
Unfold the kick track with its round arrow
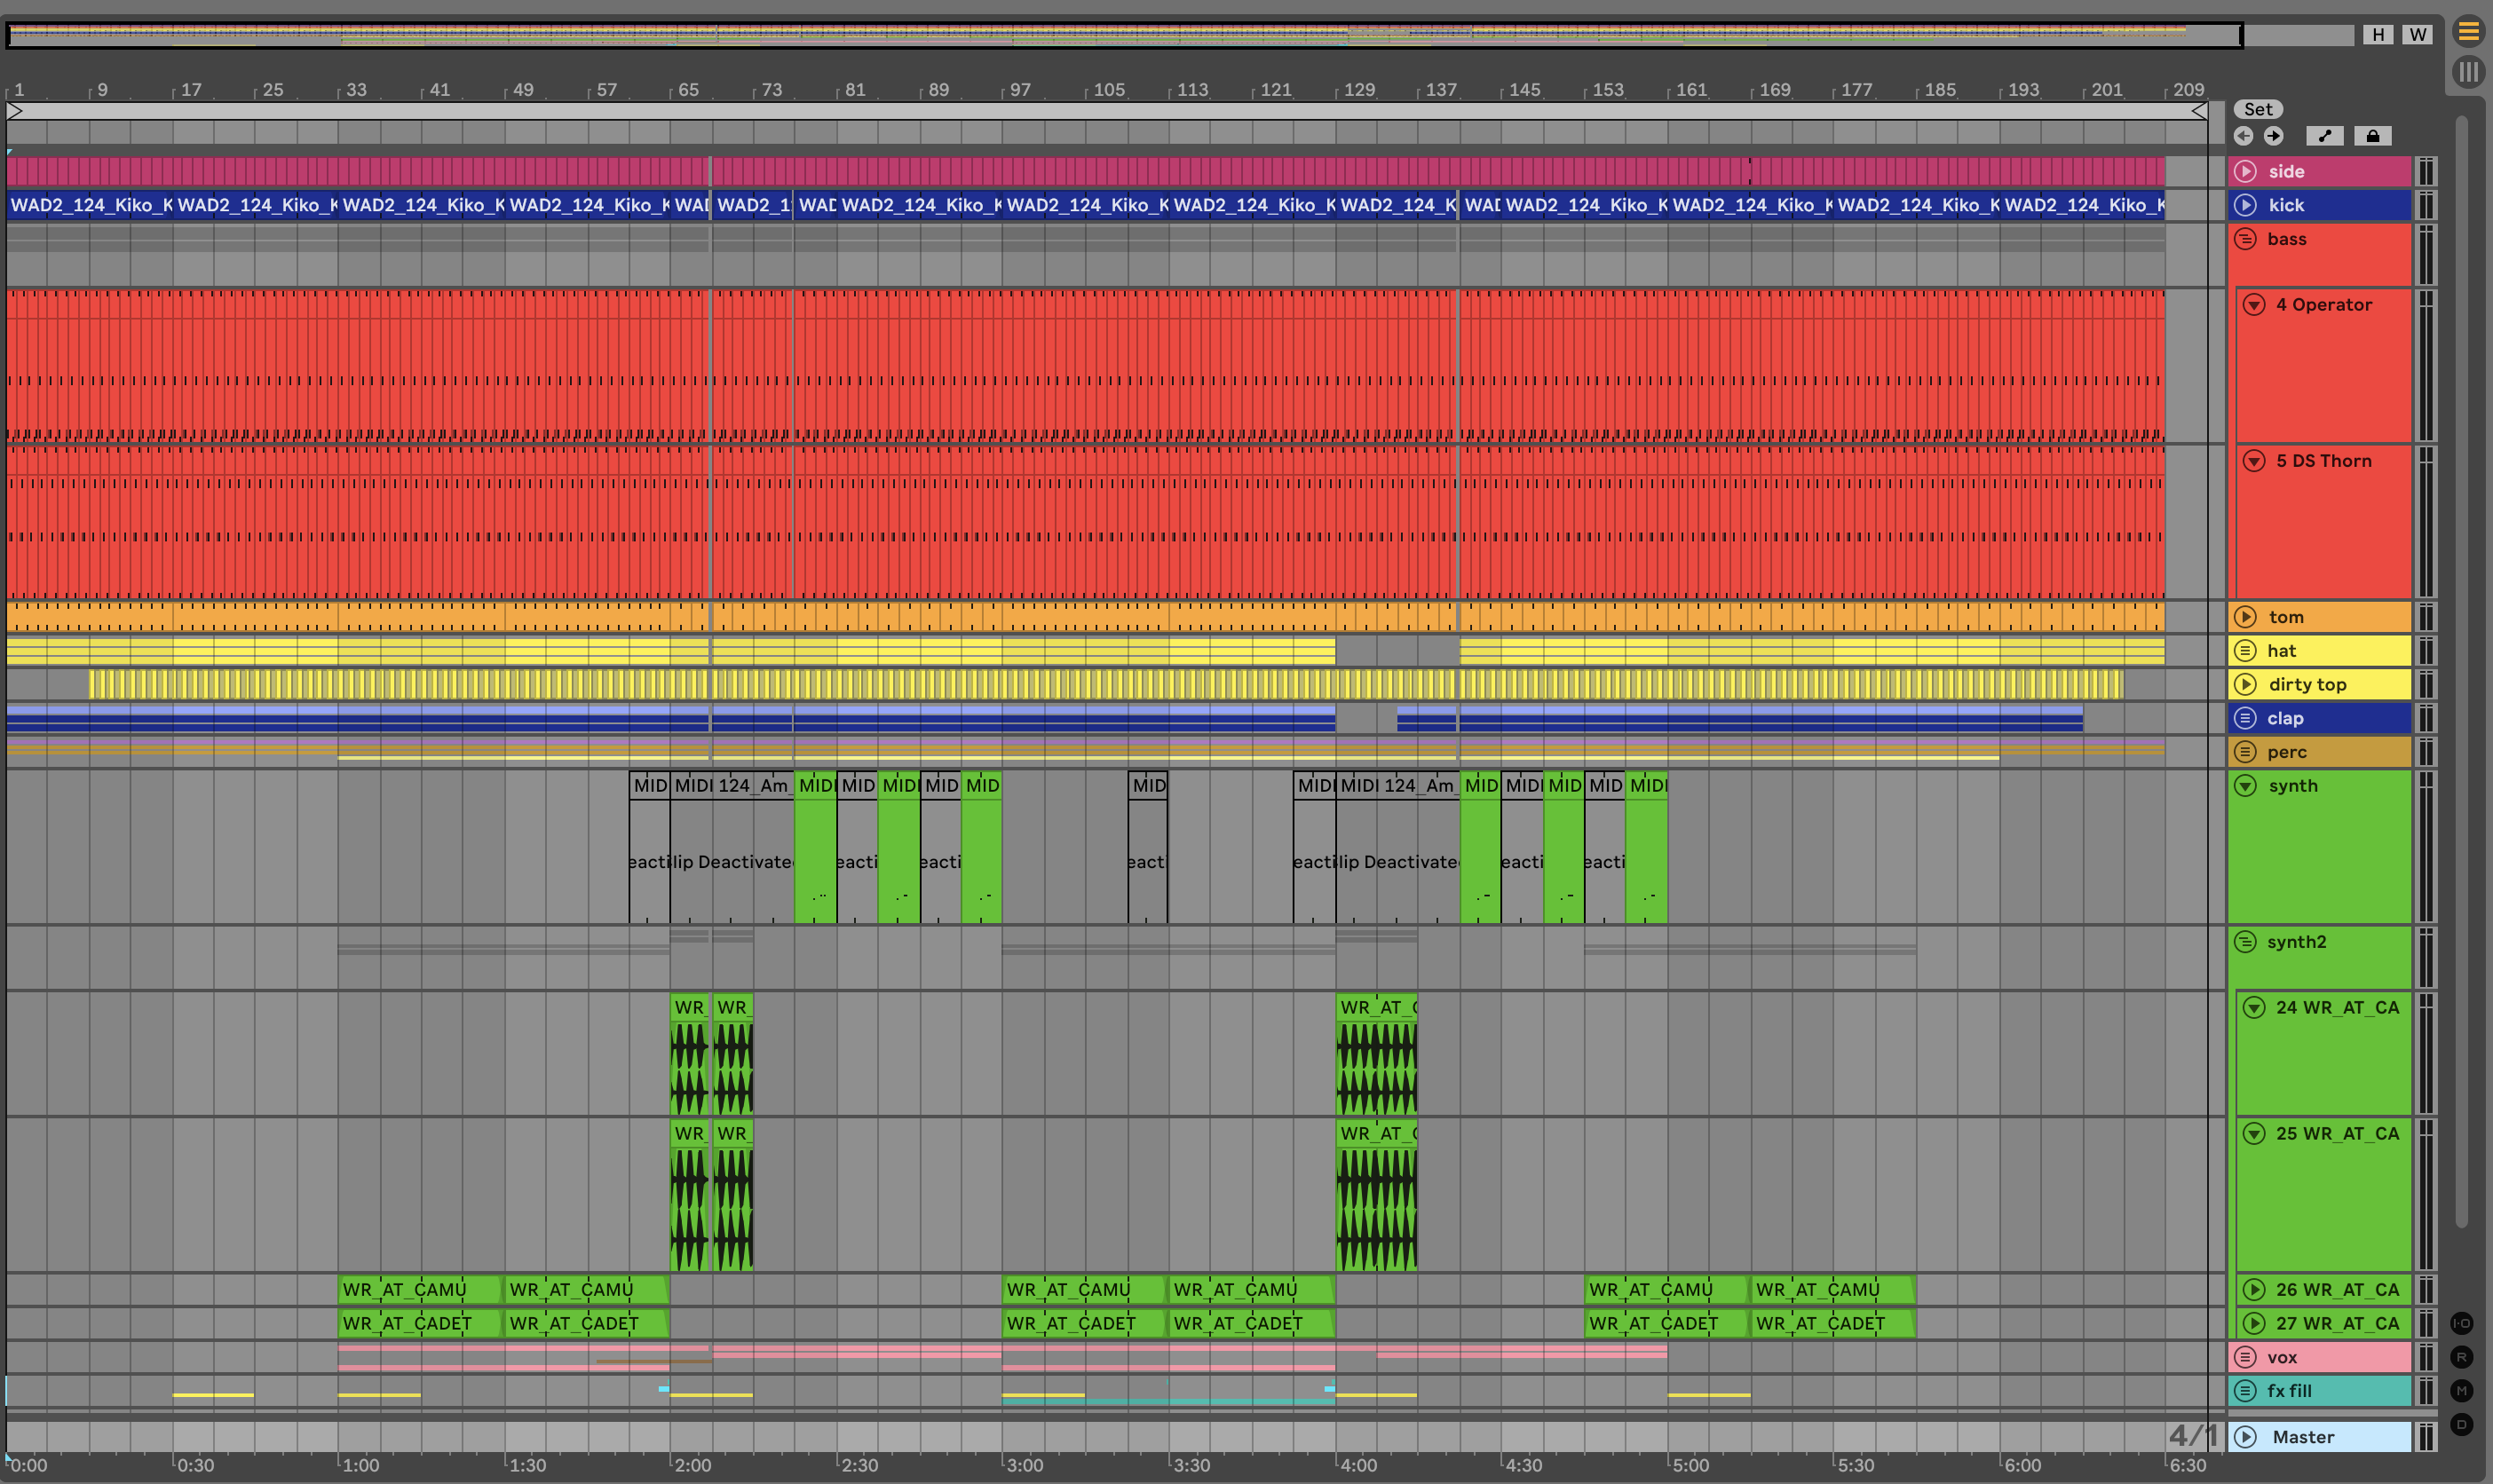[2245, 205]
